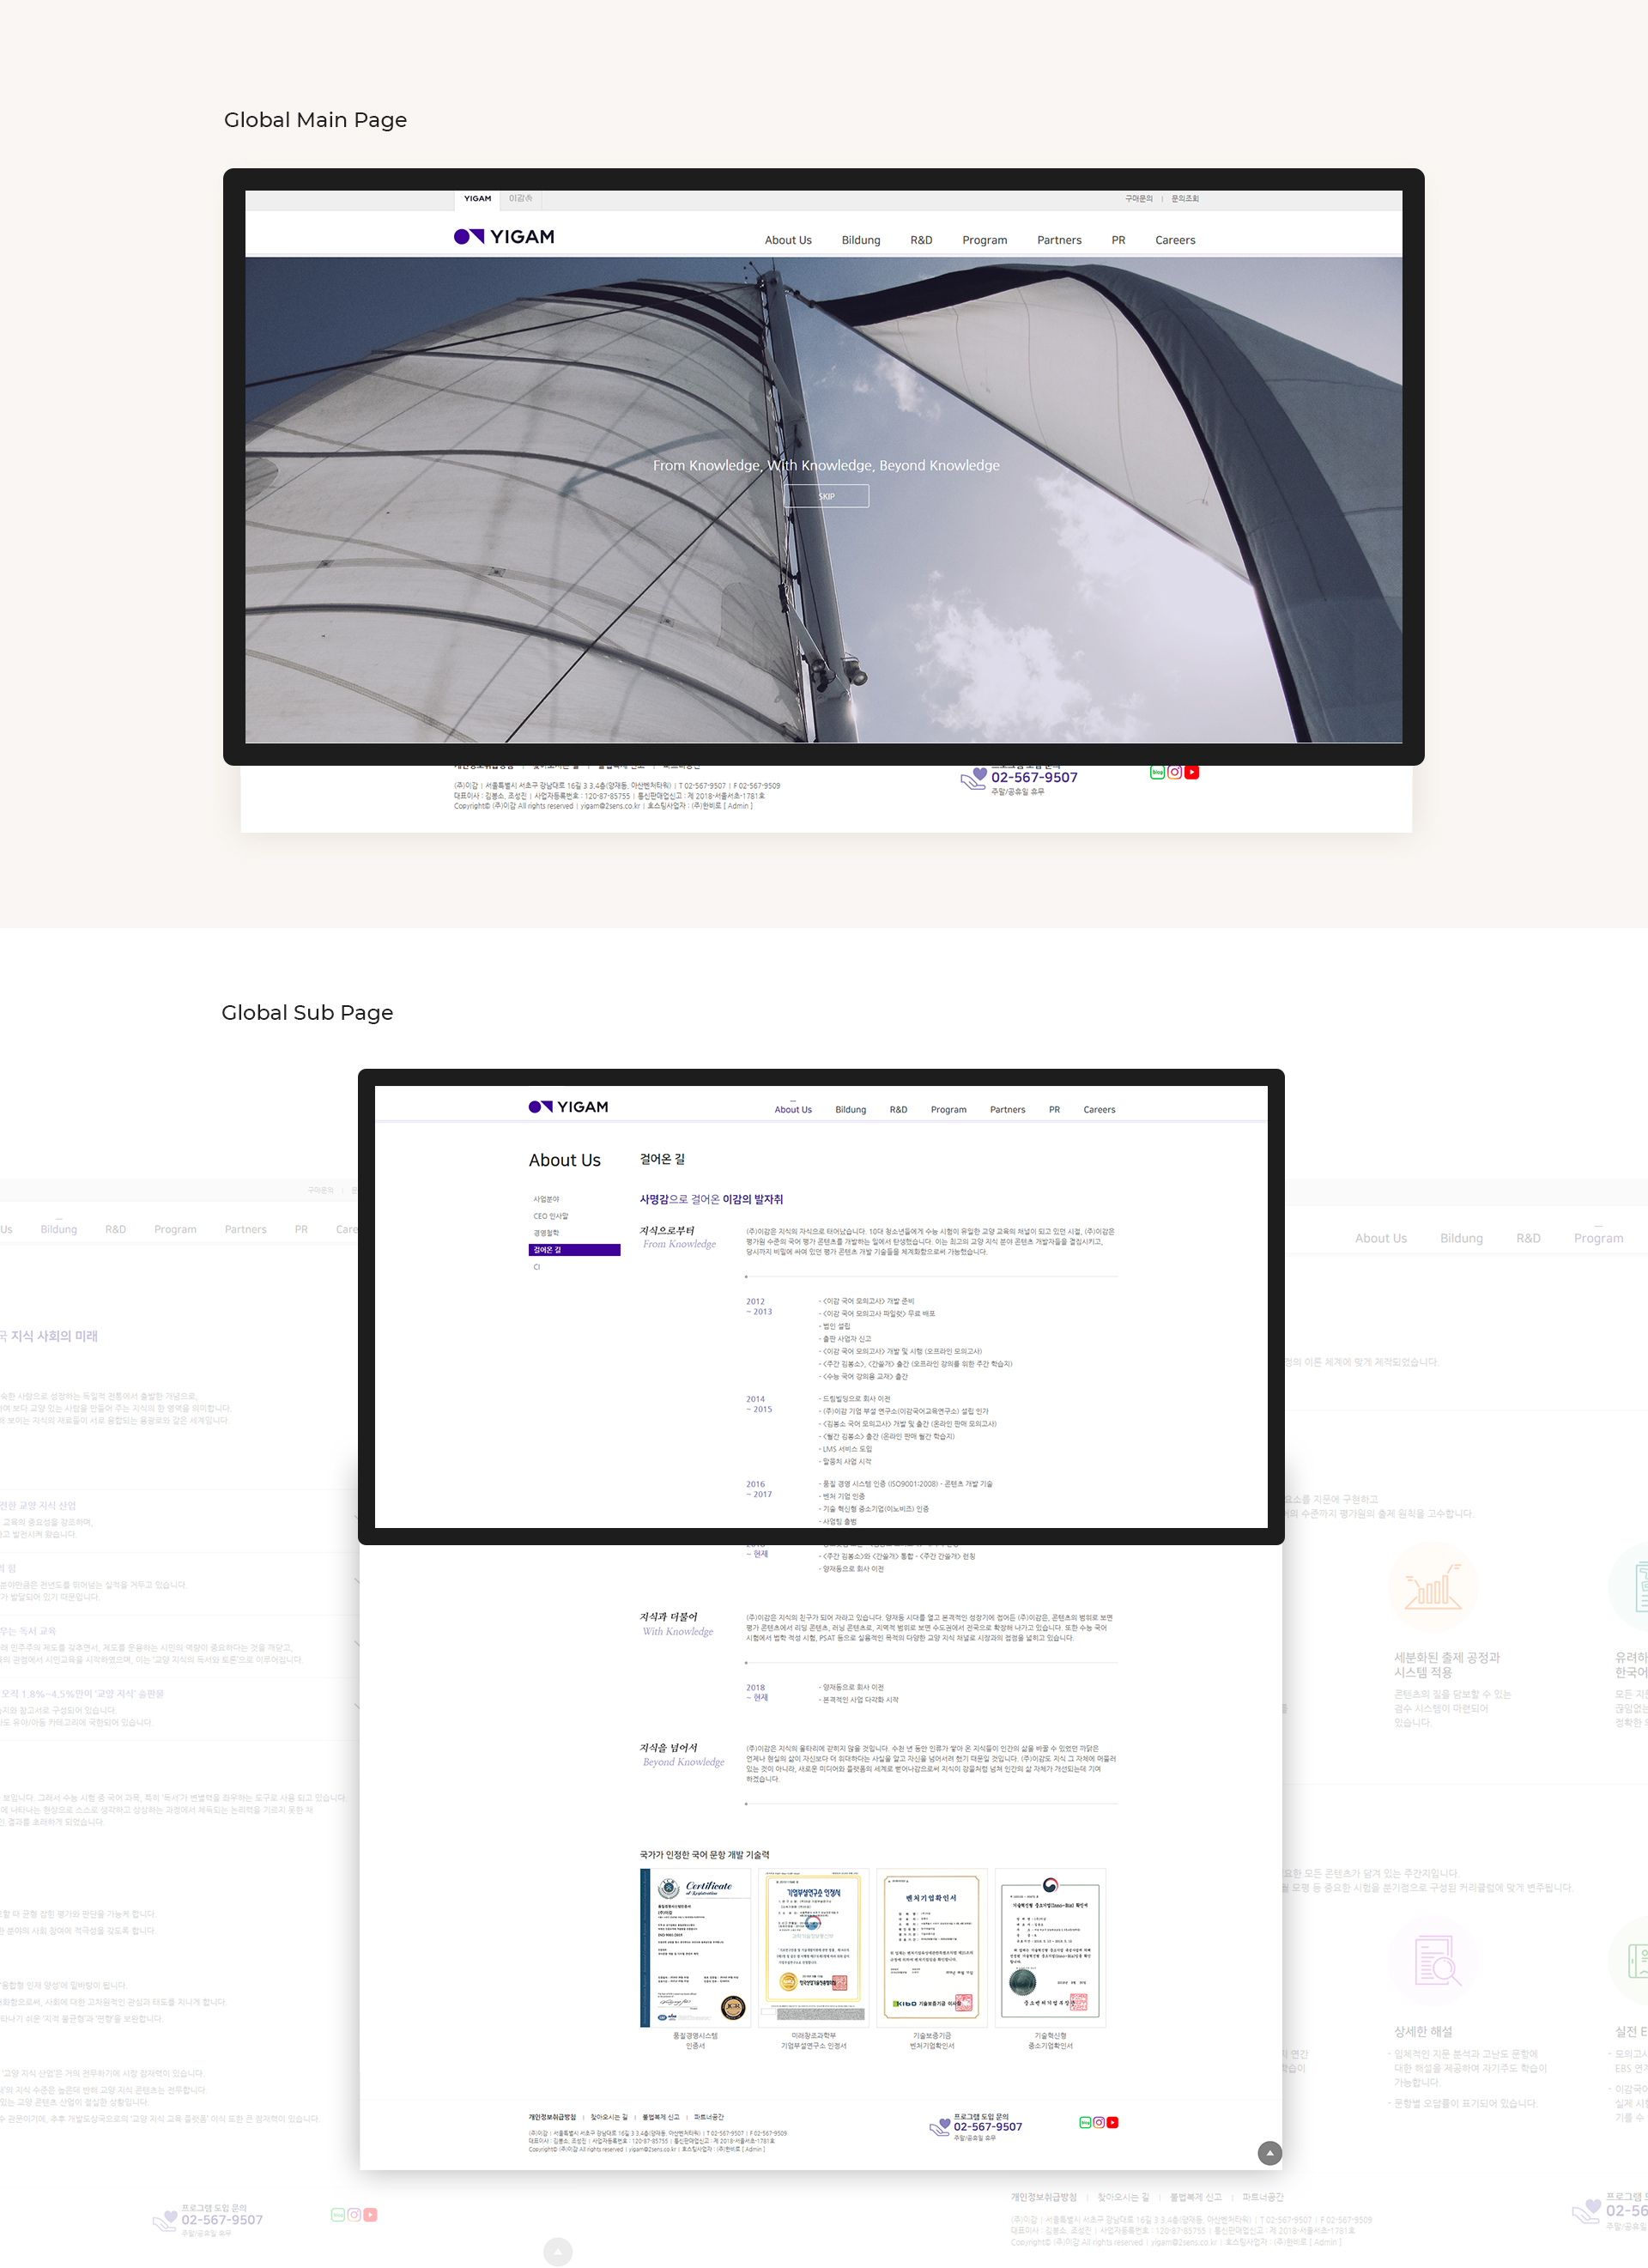Click the faded YouTube icon on the left background page
Screen dimensions: 1648x2268
[370, 2215]
